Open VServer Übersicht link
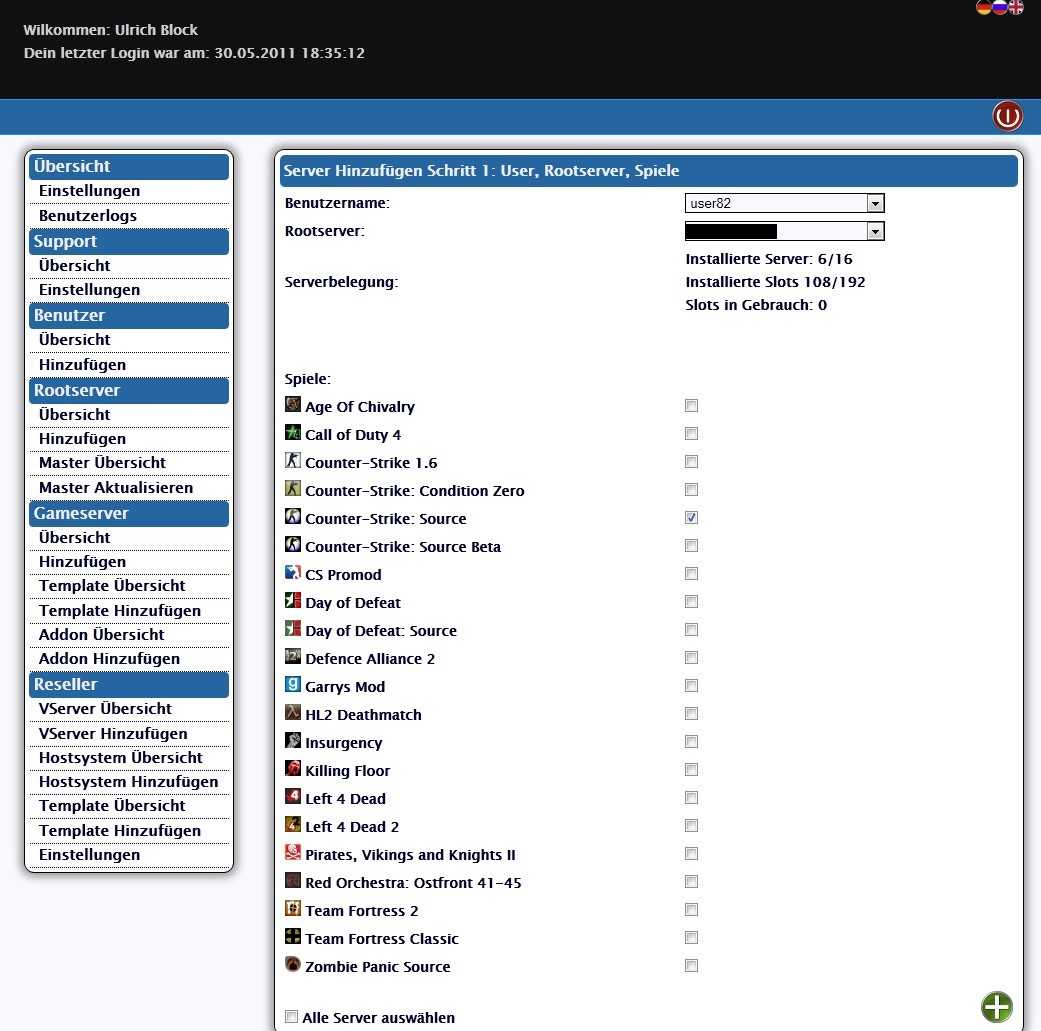Image resolution: width=1041 pixels, height=1031 pixels. 106,709
